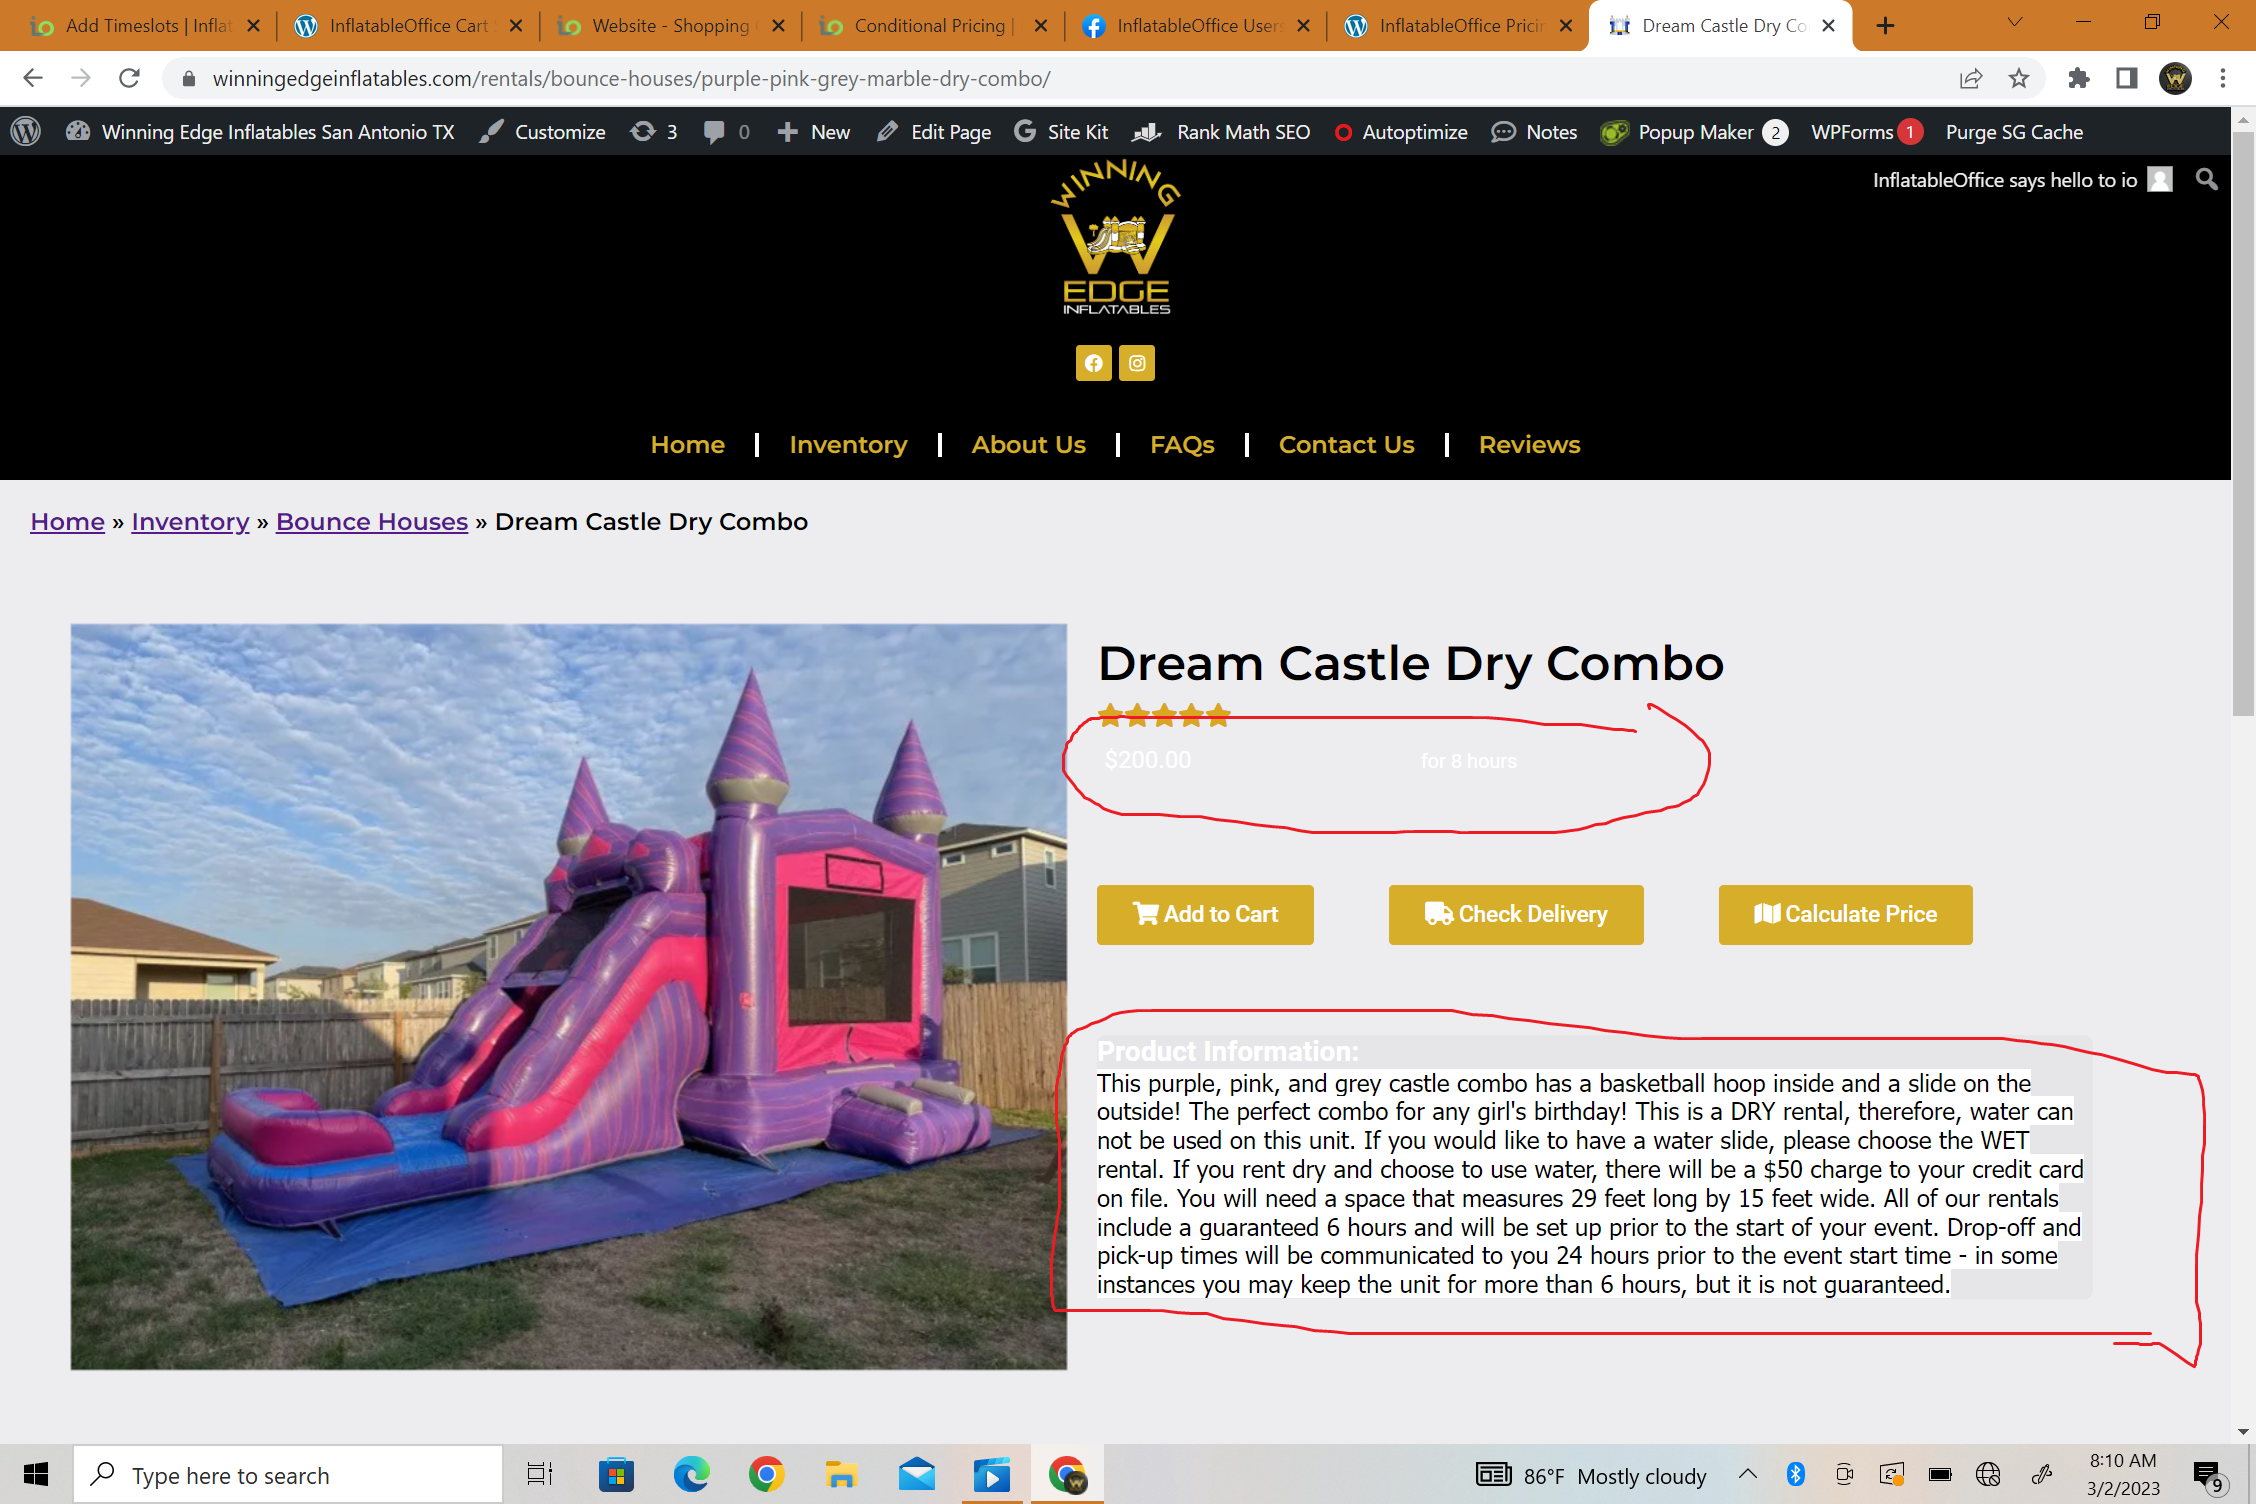This screenshot has height=1504, width=2256.
Task: Toggle Chrome side panel button
Action: 2127,78
